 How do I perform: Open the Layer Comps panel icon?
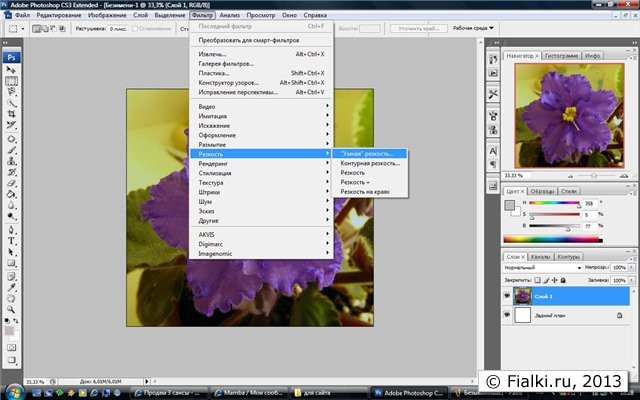[493, 186]
